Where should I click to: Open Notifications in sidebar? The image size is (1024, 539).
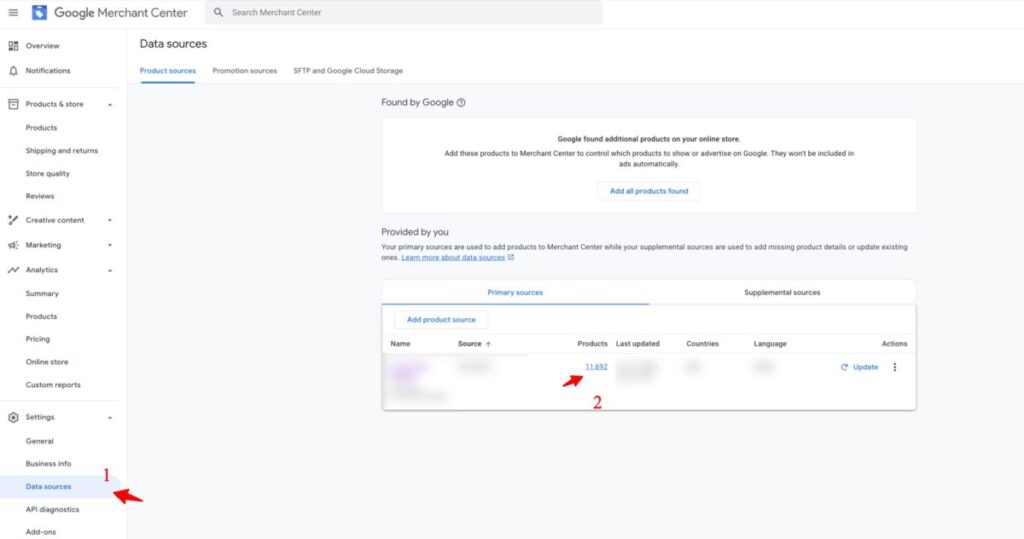[x=48, y=71]
